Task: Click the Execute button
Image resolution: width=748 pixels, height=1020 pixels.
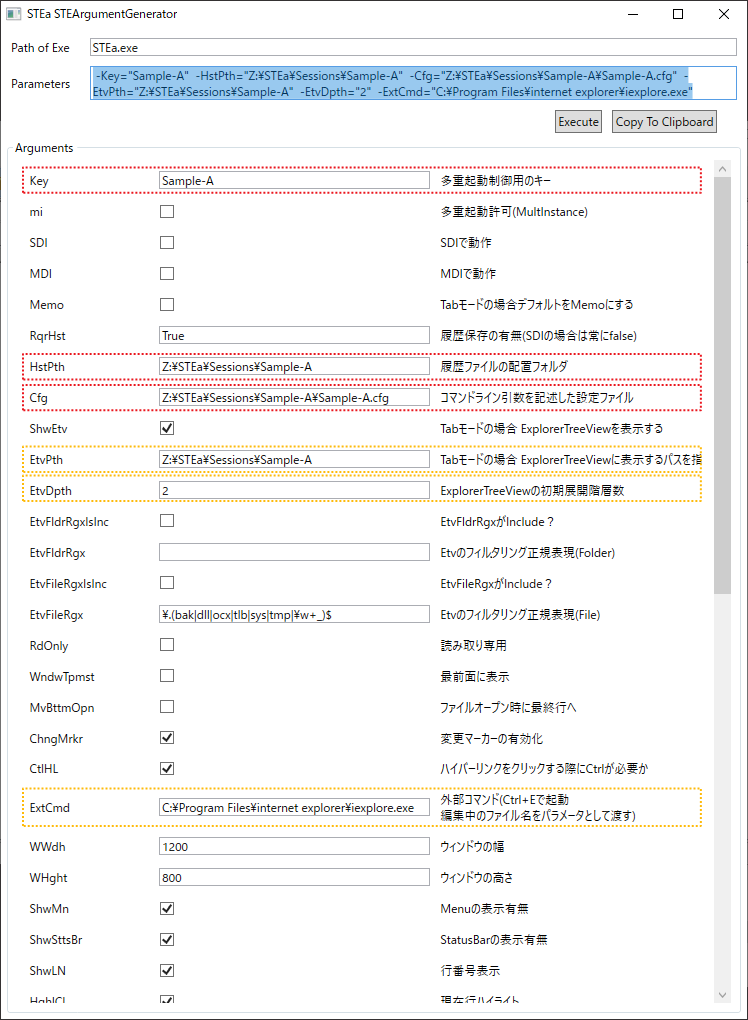Action: [x=578, y=122]
